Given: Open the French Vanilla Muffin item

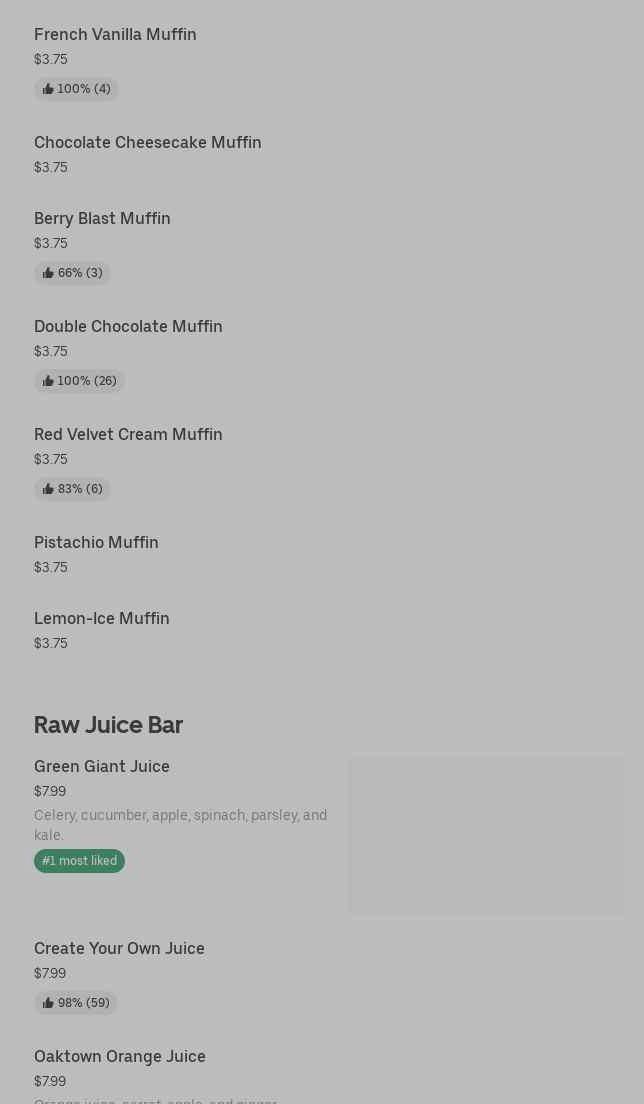Looking at the screenshot, I should point(115,34).
